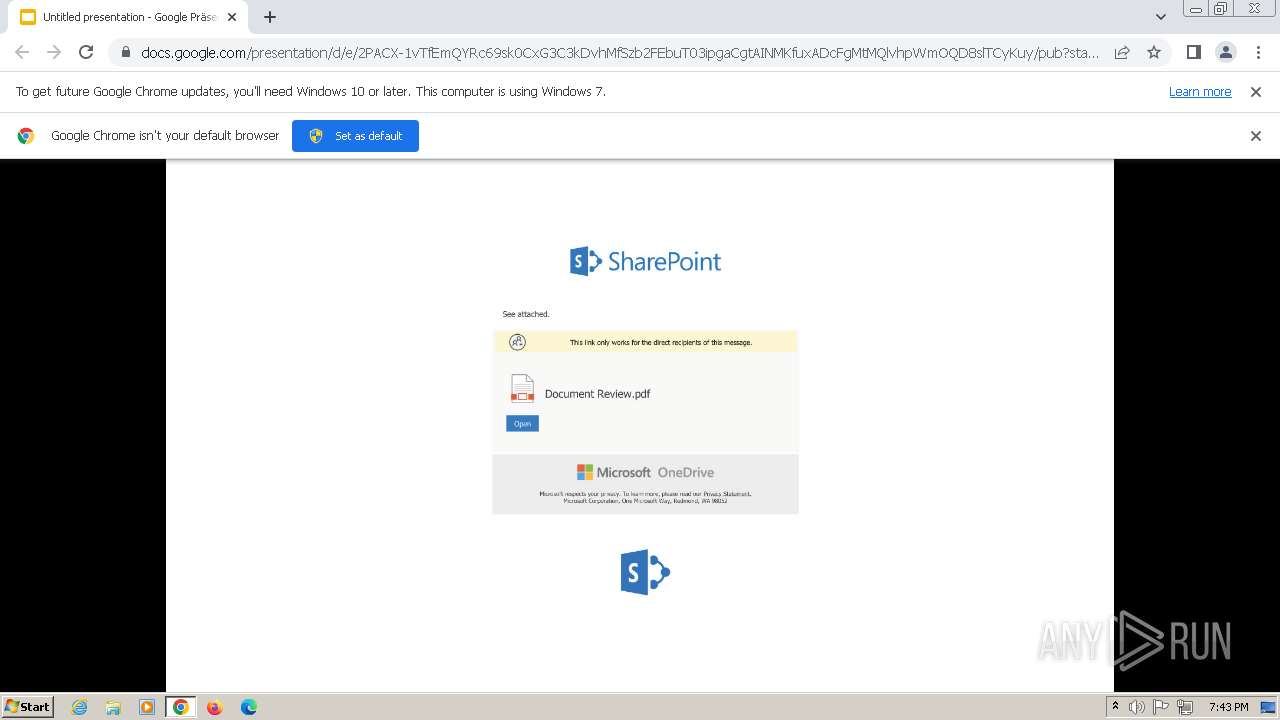Image resolution: width=1280 pixels, height=720 pixels.
Task: Dismiss the default browser notice
Action: 1256,136
